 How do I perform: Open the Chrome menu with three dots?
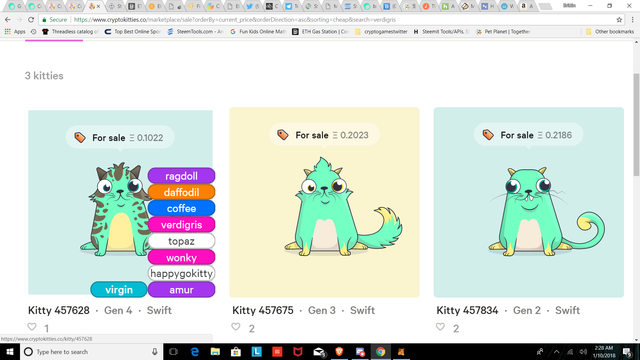tap(633, 20)
